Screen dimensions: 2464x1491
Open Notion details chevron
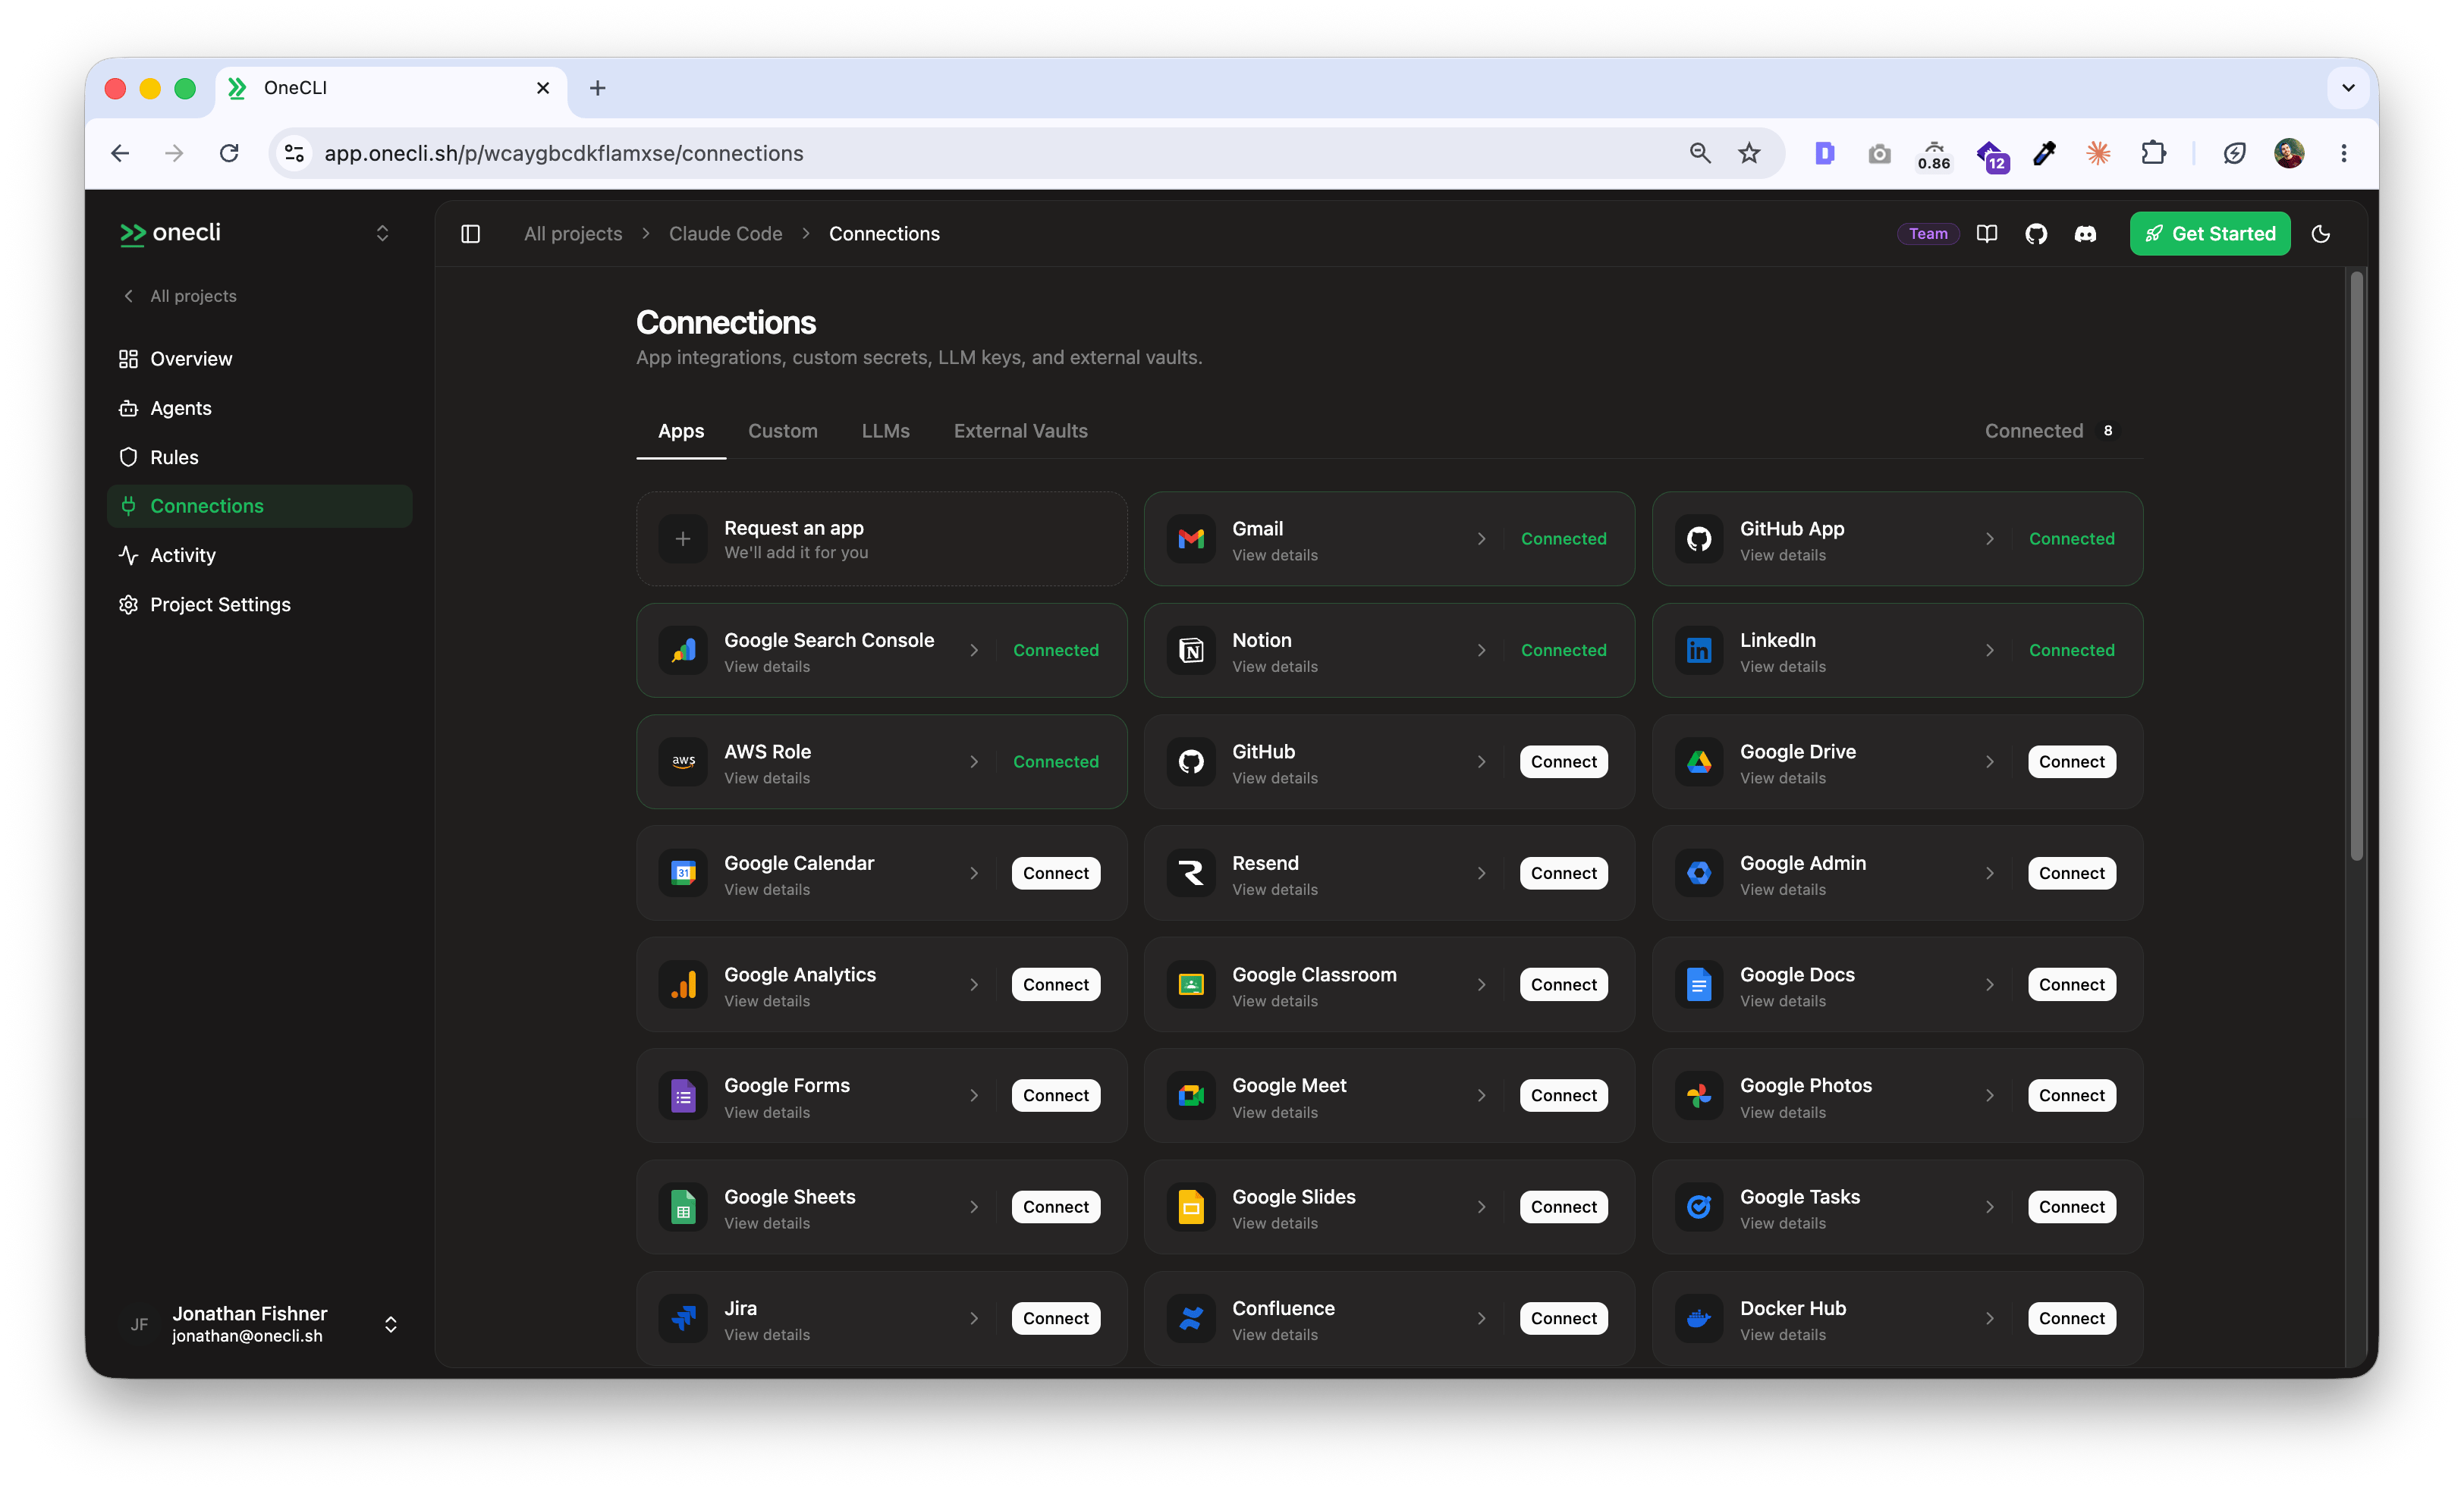[1481, 650]
